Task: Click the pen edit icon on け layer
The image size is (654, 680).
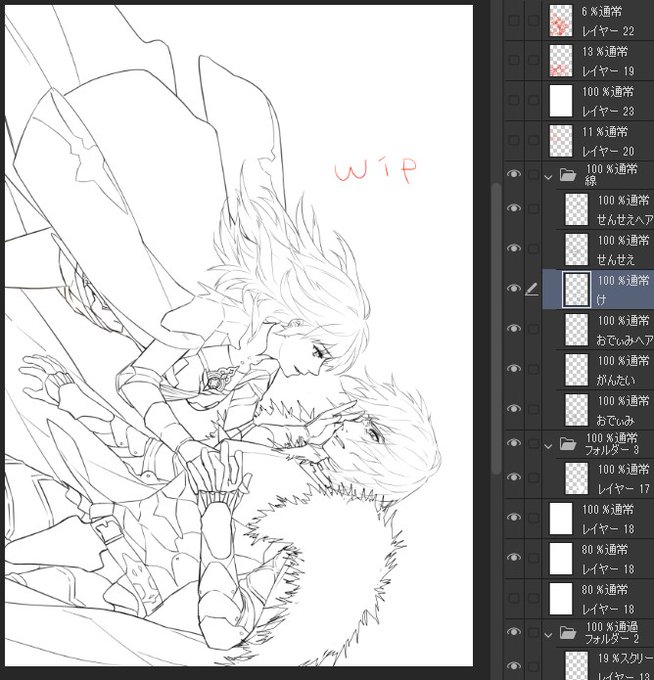Action: [532, 289]
